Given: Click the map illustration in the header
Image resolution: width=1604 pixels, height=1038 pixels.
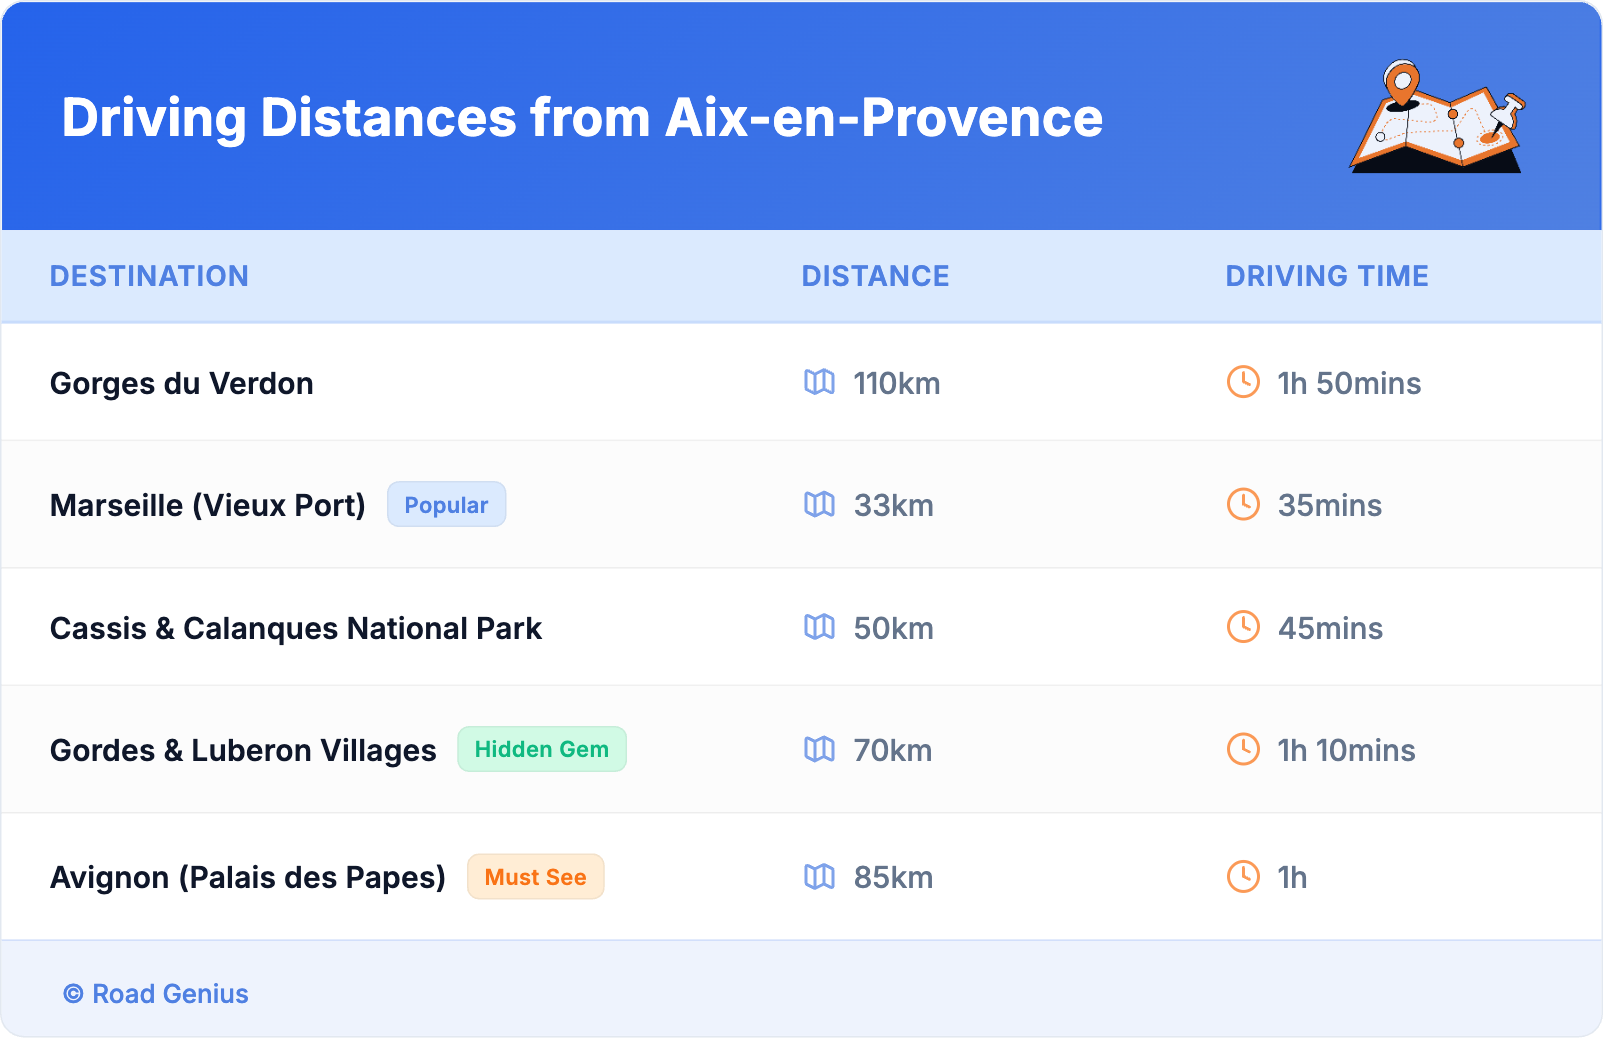Looking at the screenshot, I should (1438, 117).
